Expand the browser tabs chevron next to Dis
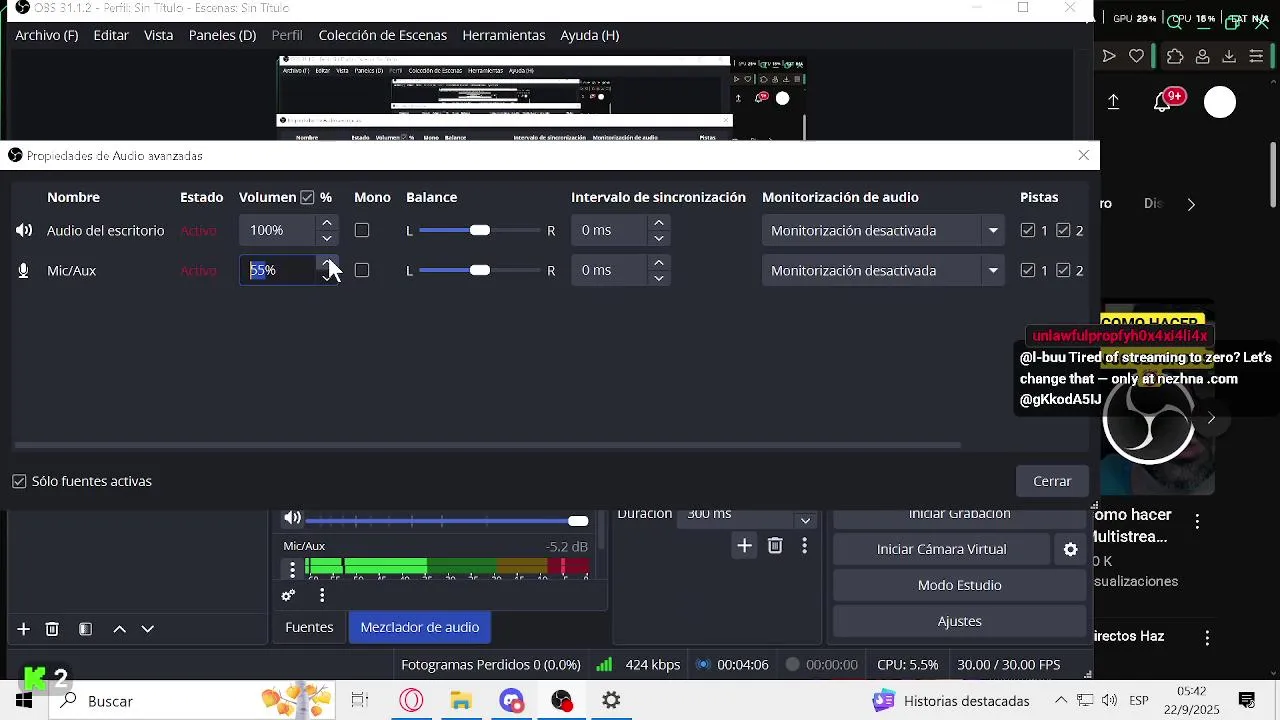Image resolution: width=1280 pixels, height=720 pixels. [x=1191, y=204]
